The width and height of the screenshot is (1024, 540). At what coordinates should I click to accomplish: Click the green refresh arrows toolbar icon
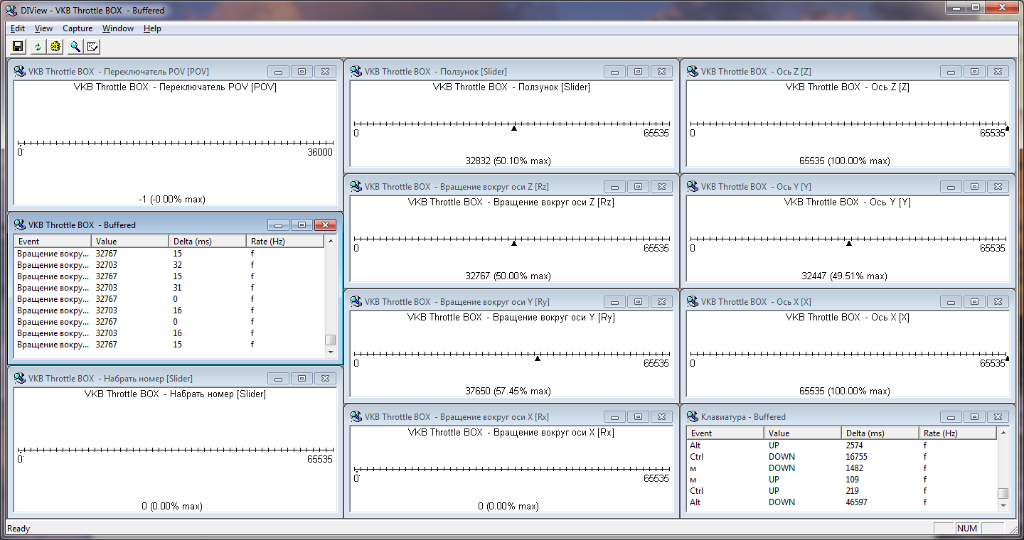click(x=38, y=46)
